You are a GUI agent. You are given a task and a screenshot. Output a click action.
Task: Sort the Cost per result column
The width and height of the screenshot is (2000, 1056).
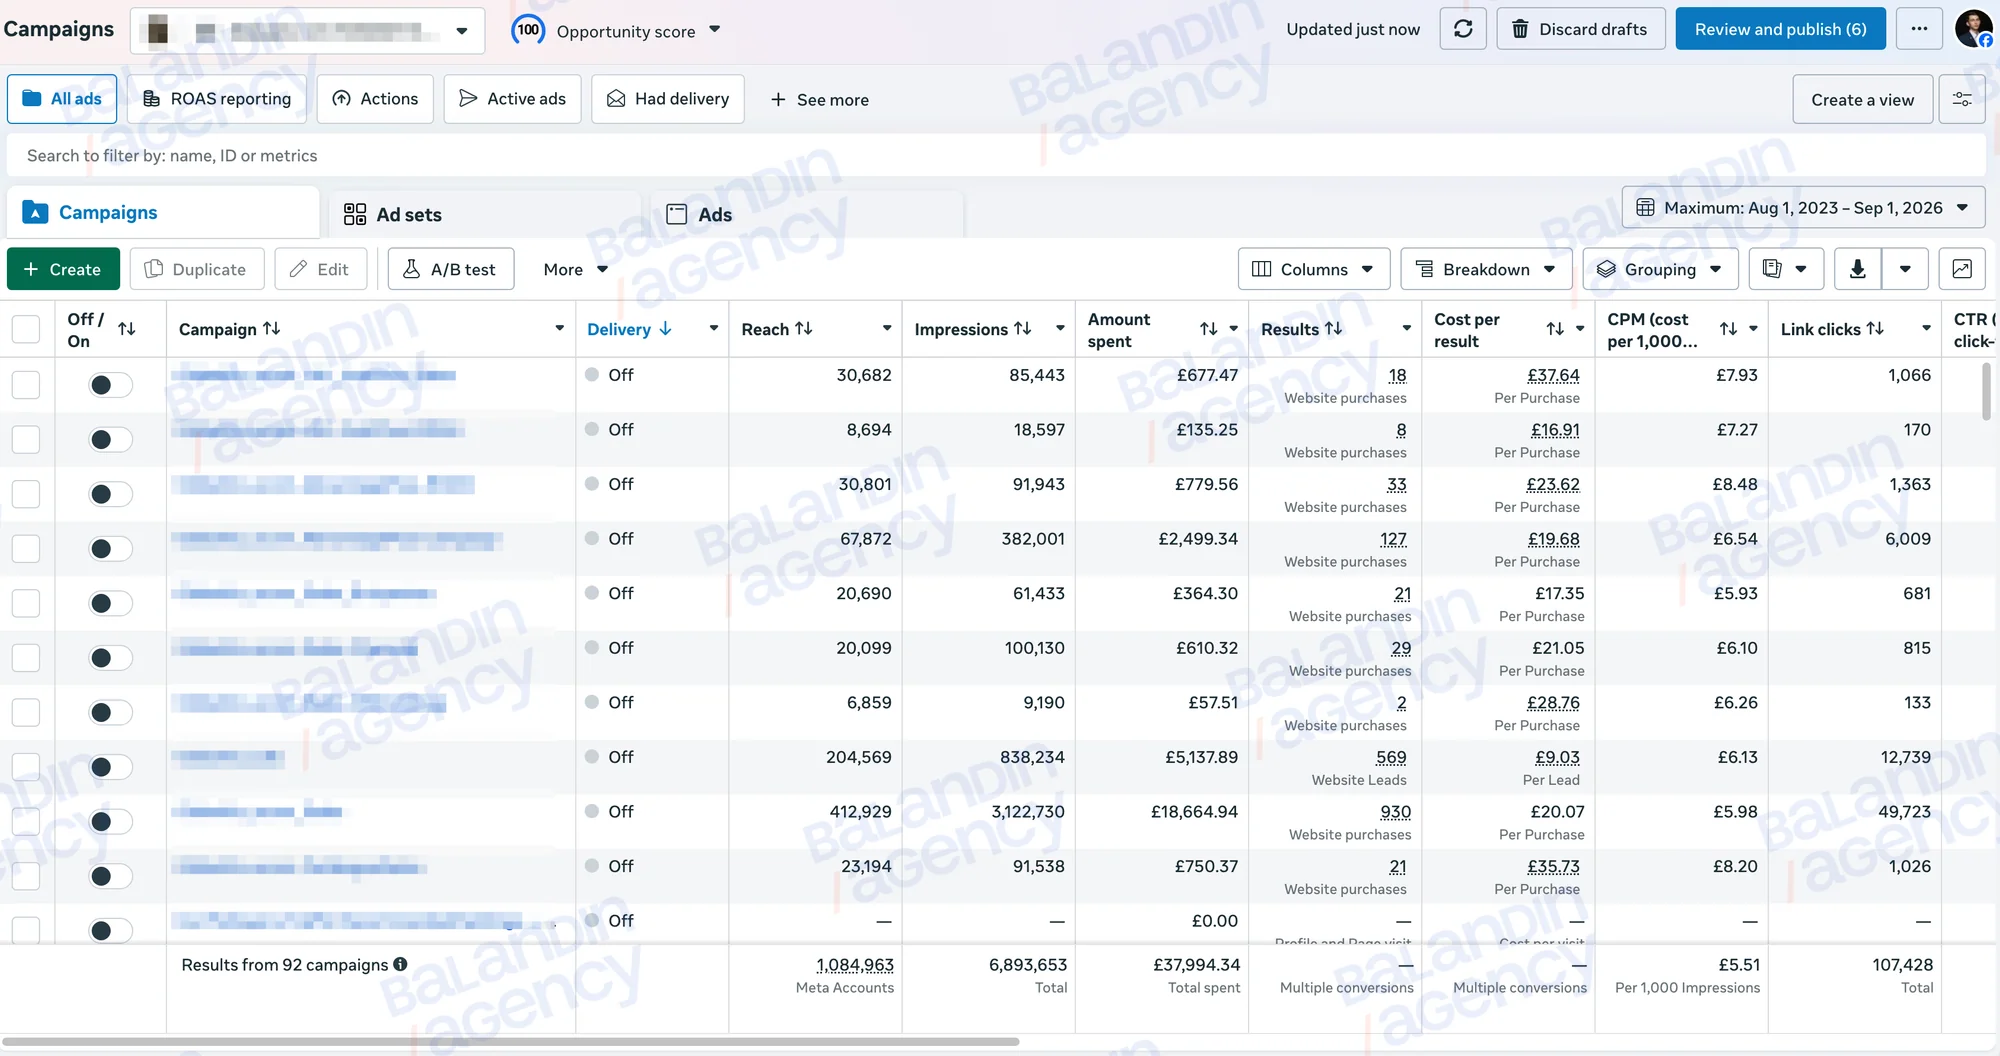coord(1555,329)
